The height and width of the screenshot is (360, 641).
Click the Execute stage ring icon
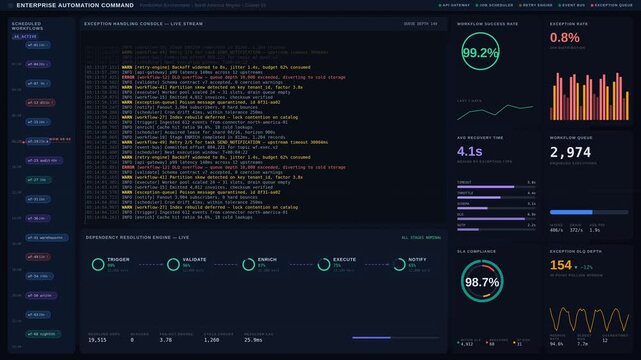[x=324, y=264]
